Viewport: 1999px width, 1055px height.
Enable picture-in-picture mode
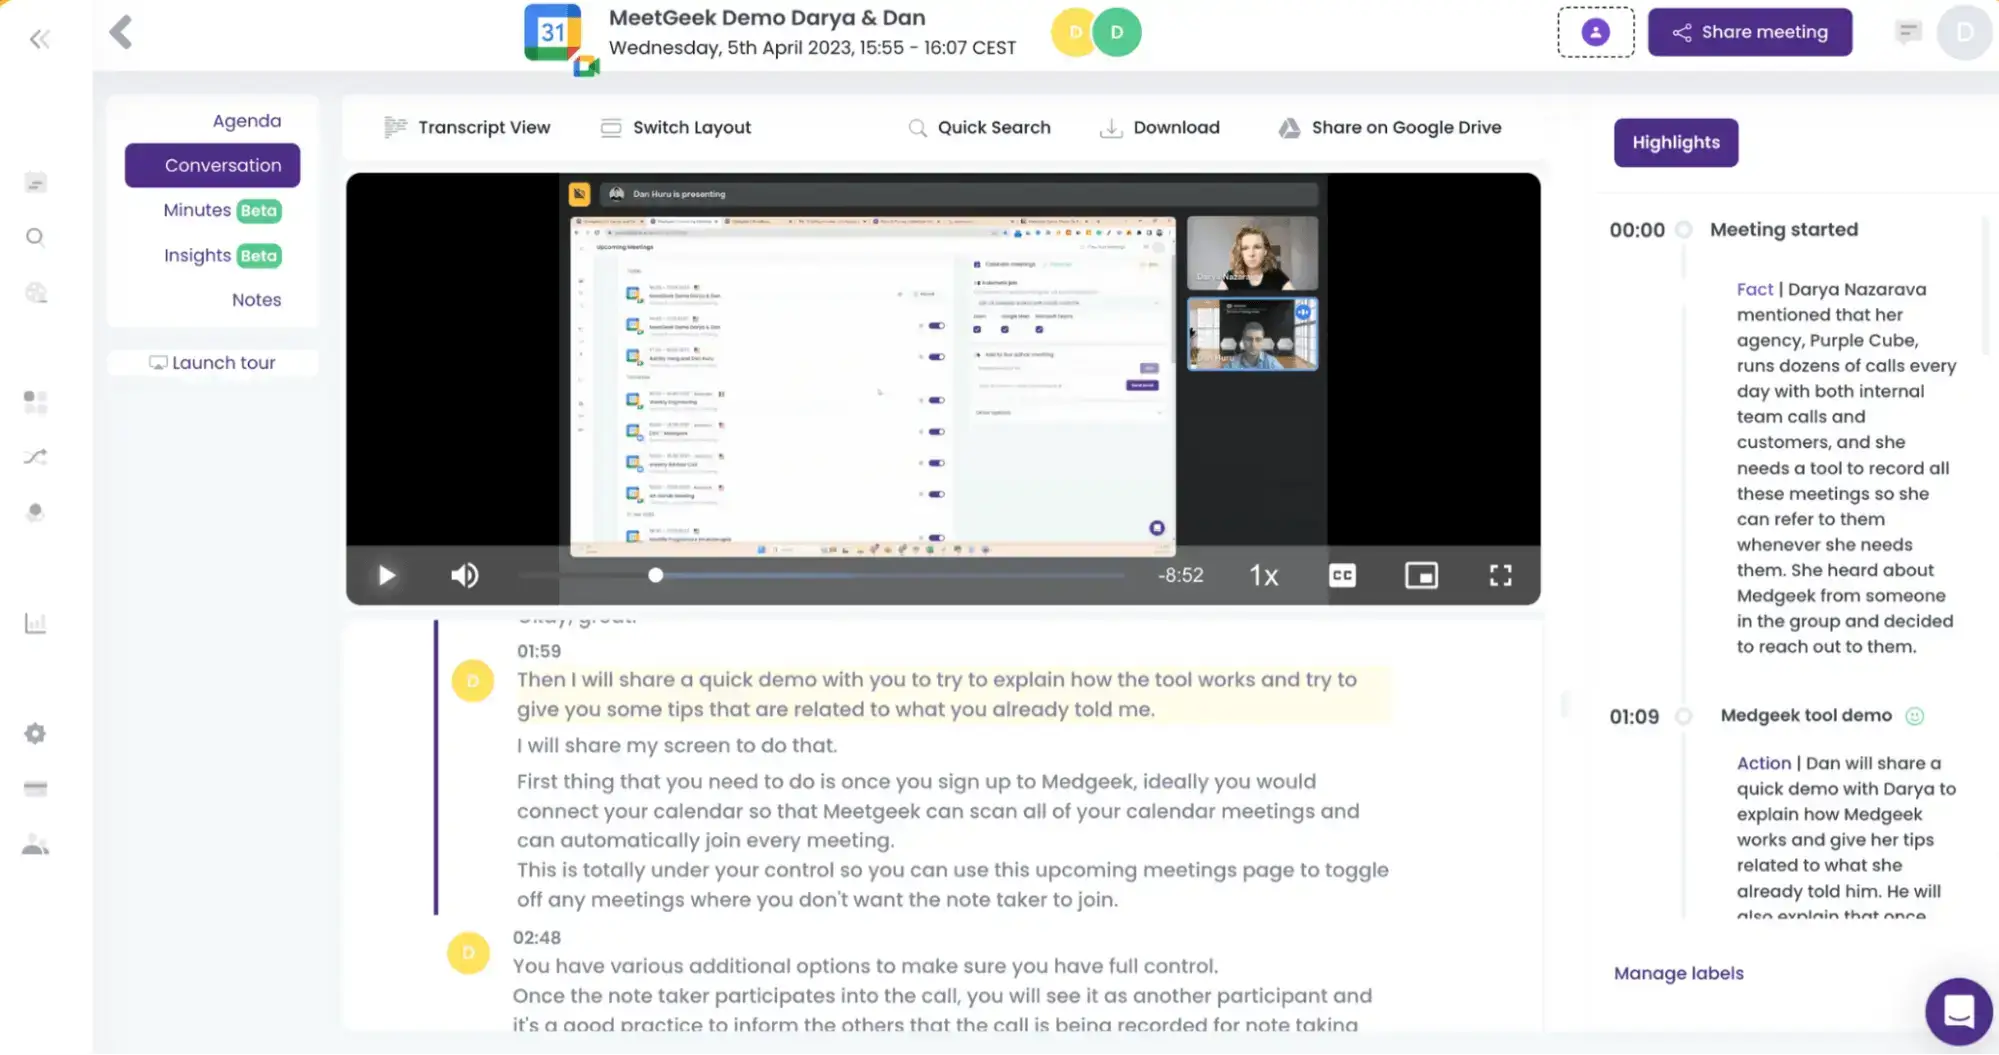1421,575
